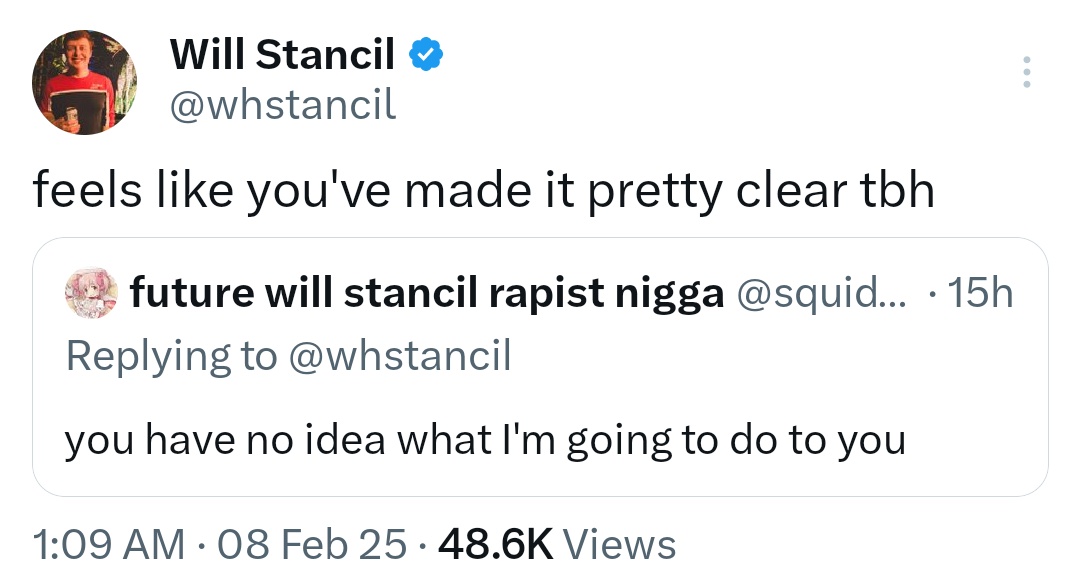The image size is (1078, 588).
Task: Open the three-dot more options menu
Action: coord(1025,73)
